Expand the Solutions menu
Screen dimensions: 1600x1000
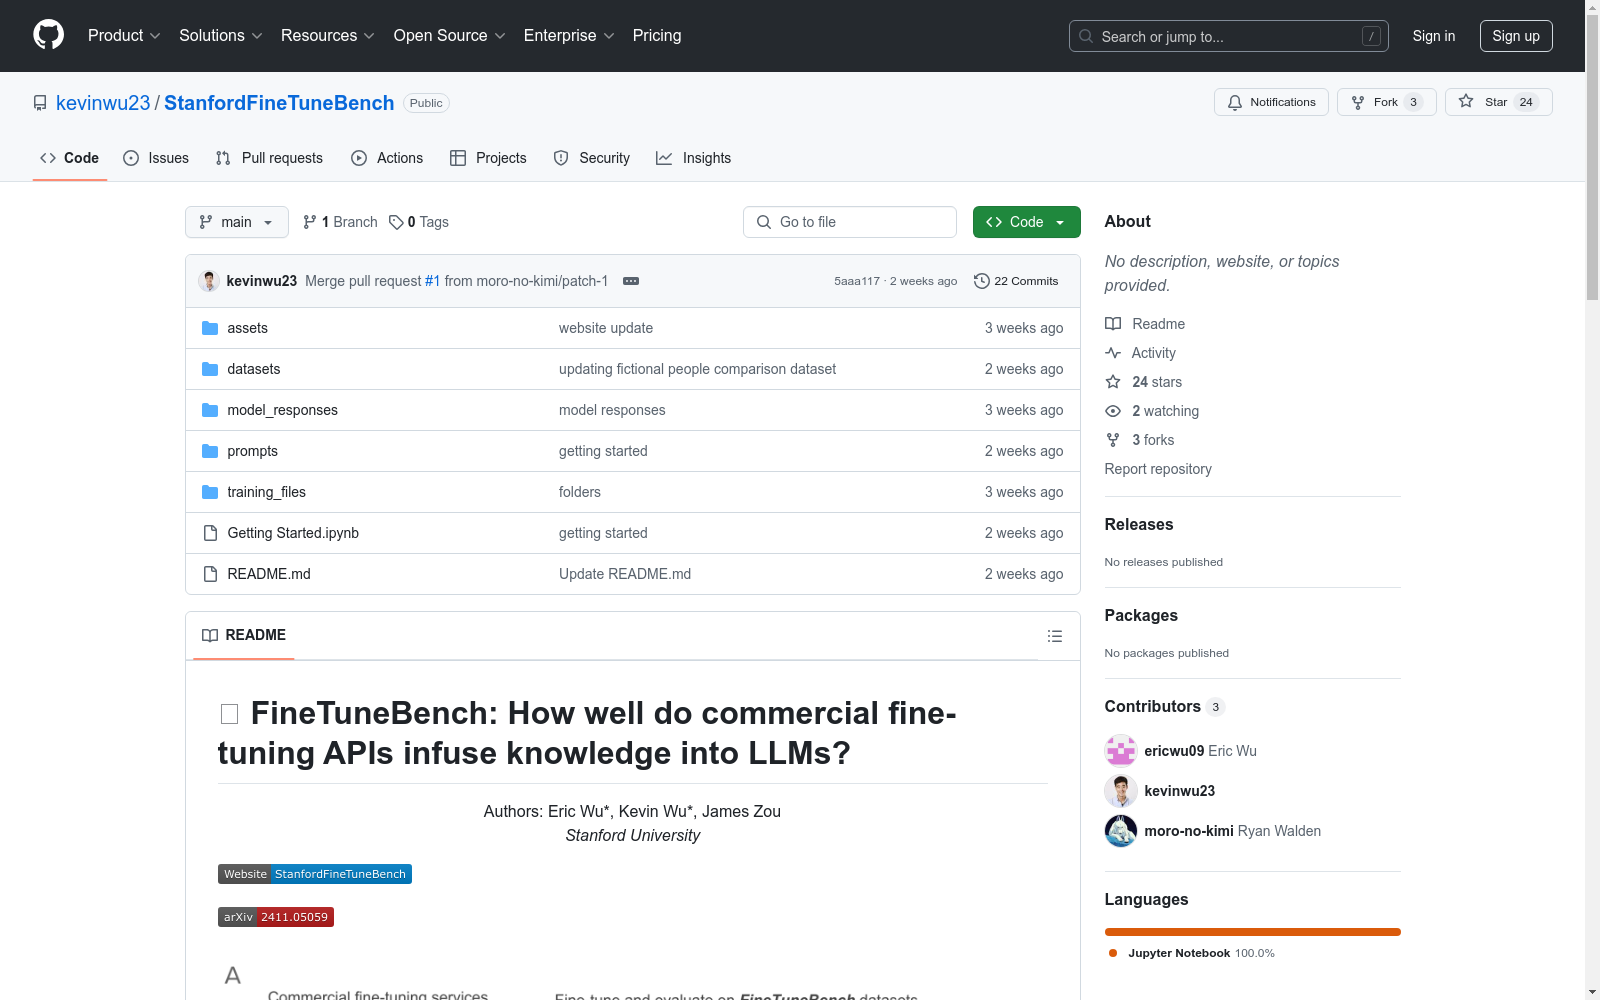220,36
